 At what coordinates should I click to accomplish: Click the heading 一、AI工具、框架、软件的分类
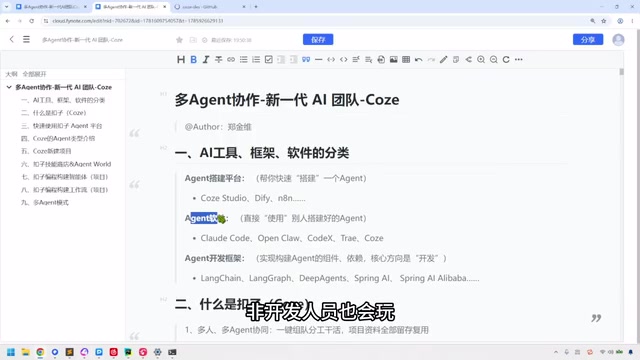pyautogui.click(x=262, y=153)
